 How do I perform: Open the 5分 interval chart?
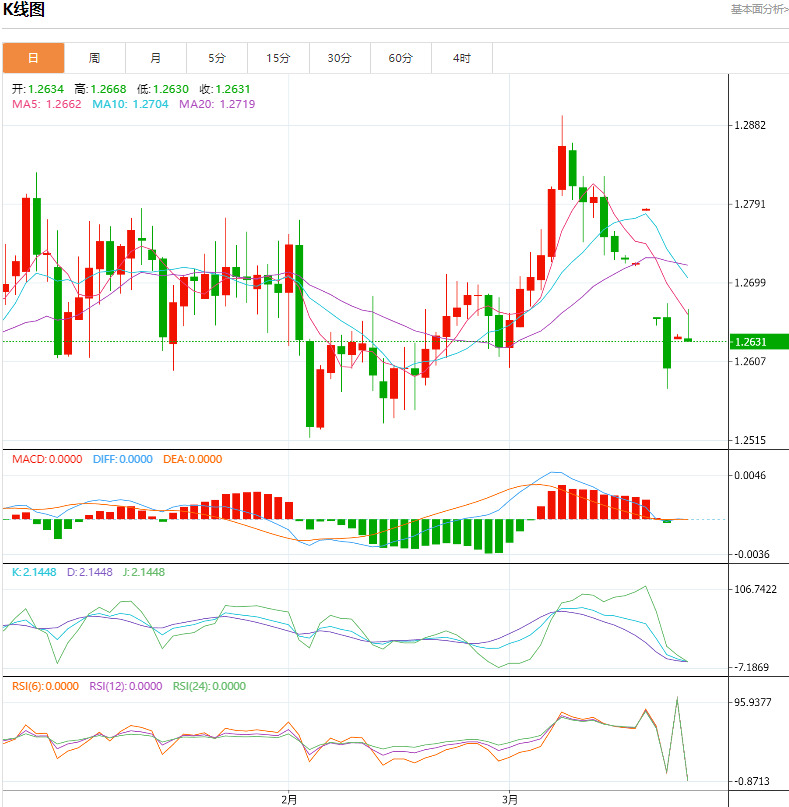[x=217, y=58]
